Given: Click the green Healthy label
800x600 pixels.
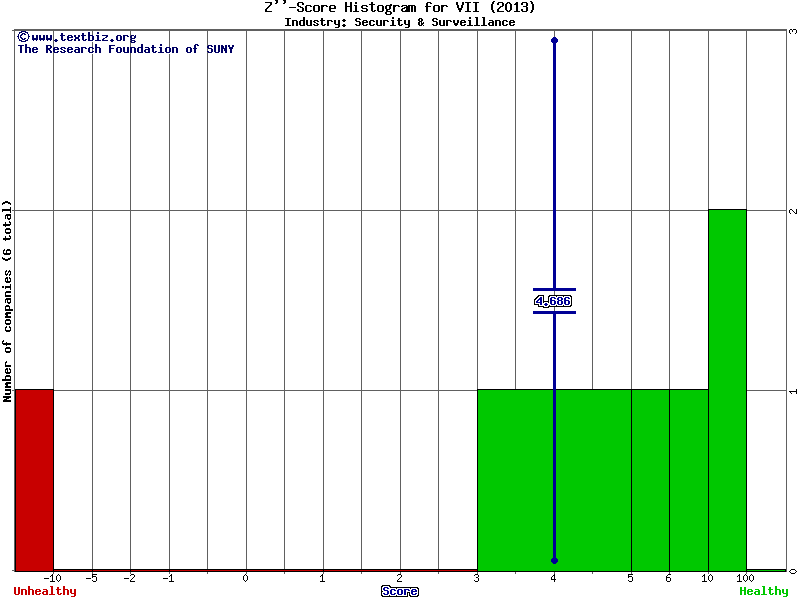Looking at the screenshot, I should pos(763,591).
